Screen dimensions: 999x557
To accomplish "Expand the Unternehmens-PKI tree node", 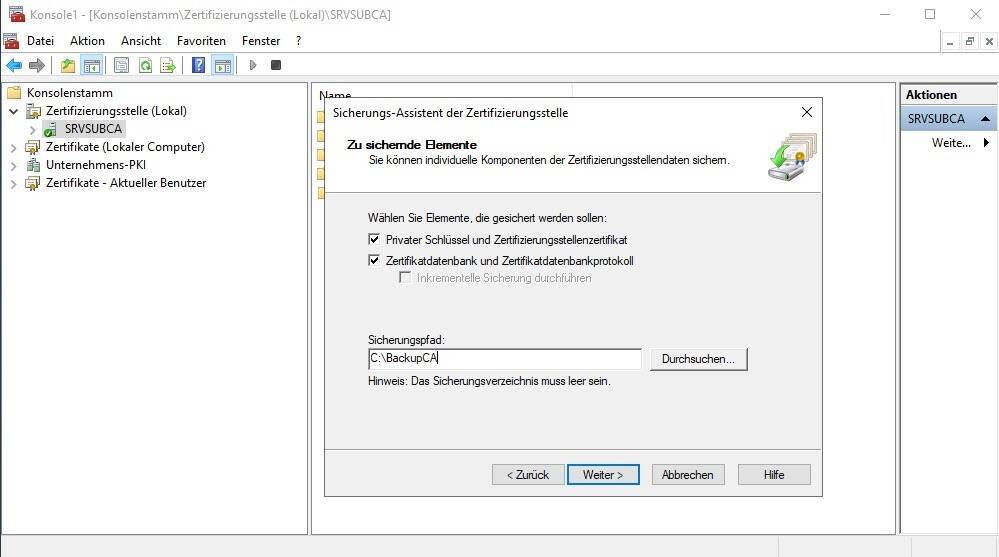I will point(13,165).
